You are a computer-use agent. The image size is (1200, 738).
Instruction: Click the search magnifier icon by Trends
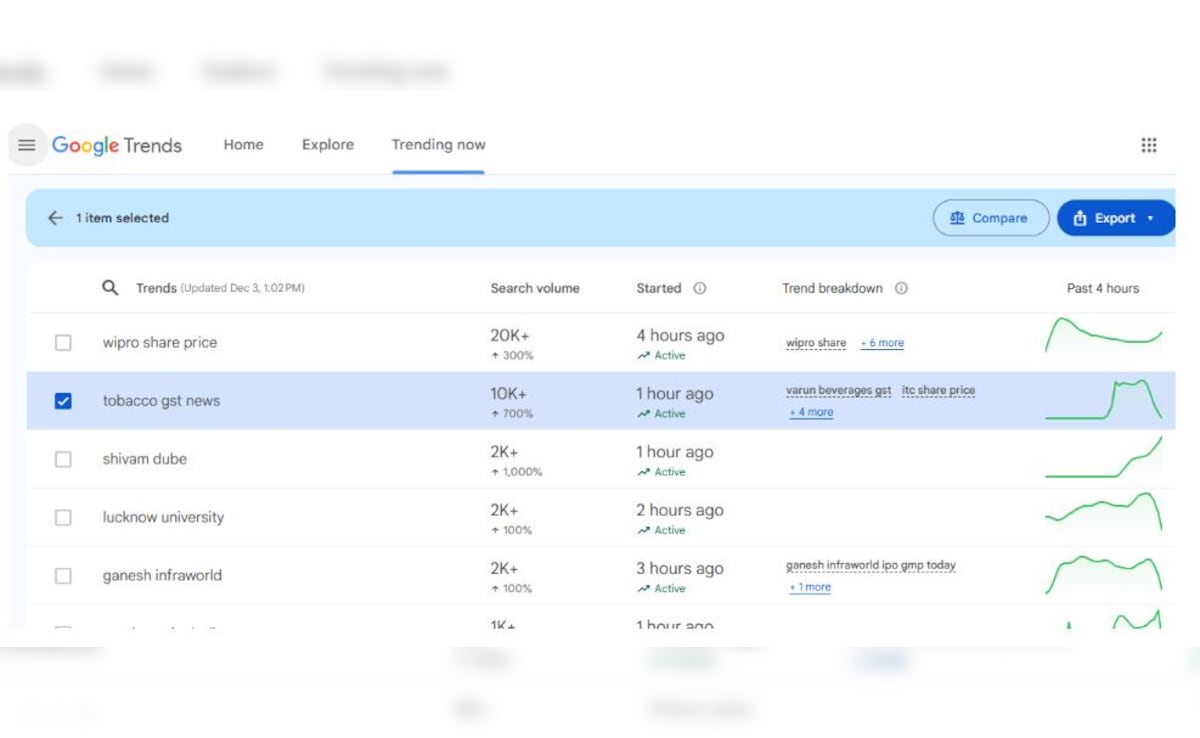pos(110,288)
